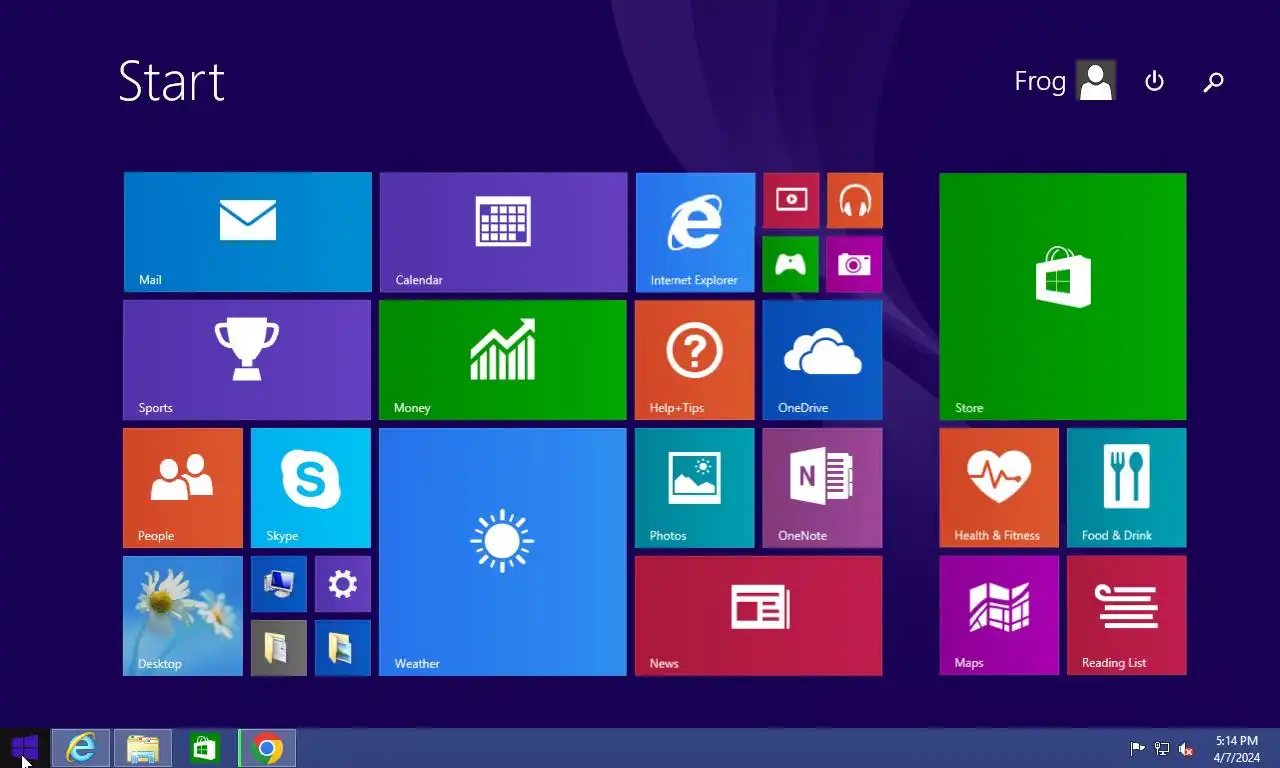Open the orange Music headphones tile
Image resolution: width=1280 pixels, height=768 pixels.
pyautogui.click(x=855, y=200)
